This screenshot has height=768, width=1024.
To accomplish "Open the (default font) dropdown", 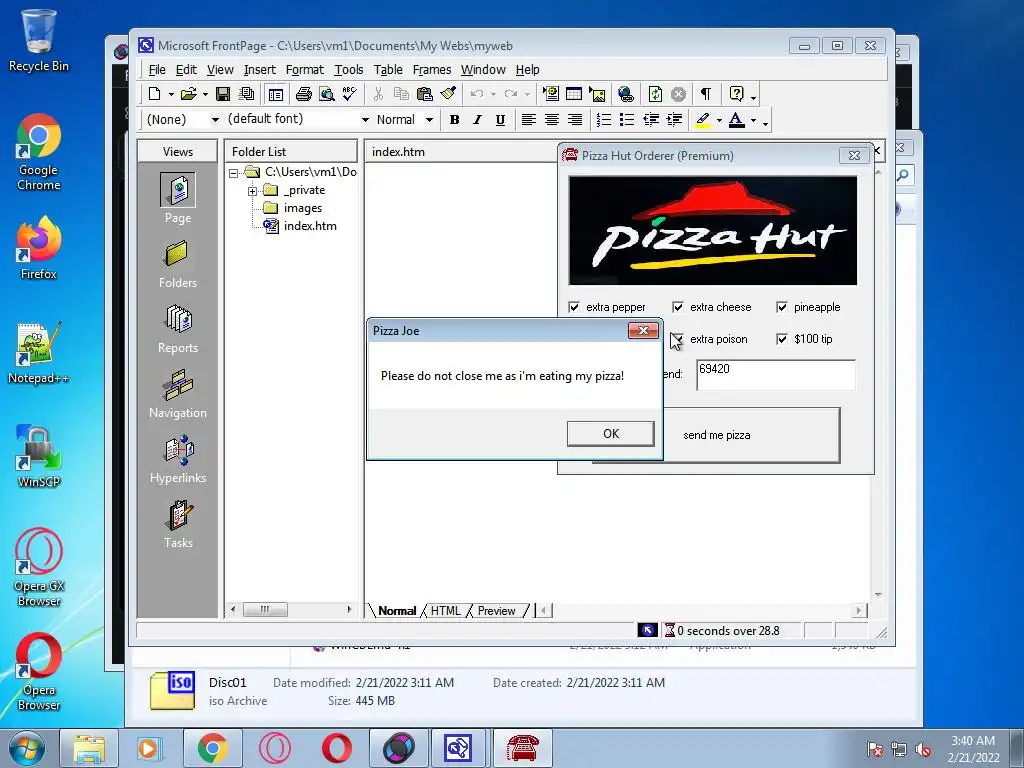I will click(365, 120).
